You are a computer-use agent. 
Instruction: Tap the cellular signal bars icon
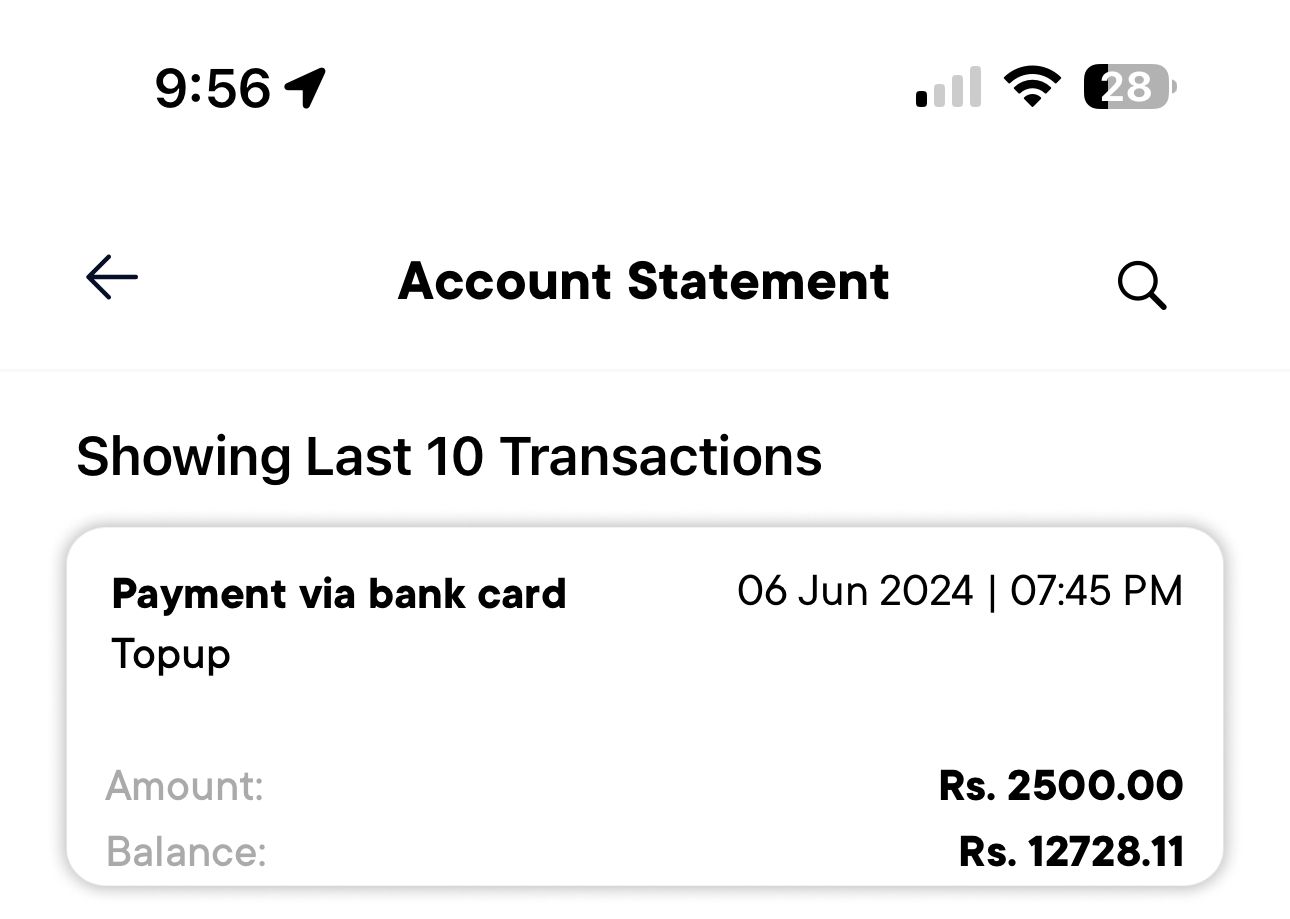(946, 88)
